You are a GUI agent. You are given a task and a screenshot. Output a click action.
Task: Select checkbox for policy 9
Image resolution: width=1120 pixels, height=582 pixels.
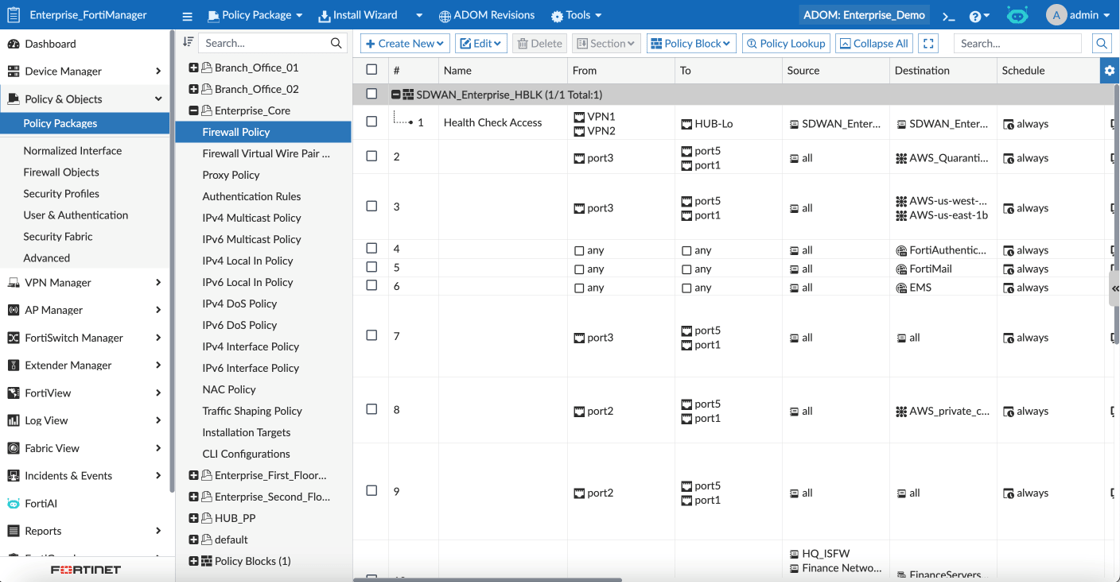pos(371,491)
